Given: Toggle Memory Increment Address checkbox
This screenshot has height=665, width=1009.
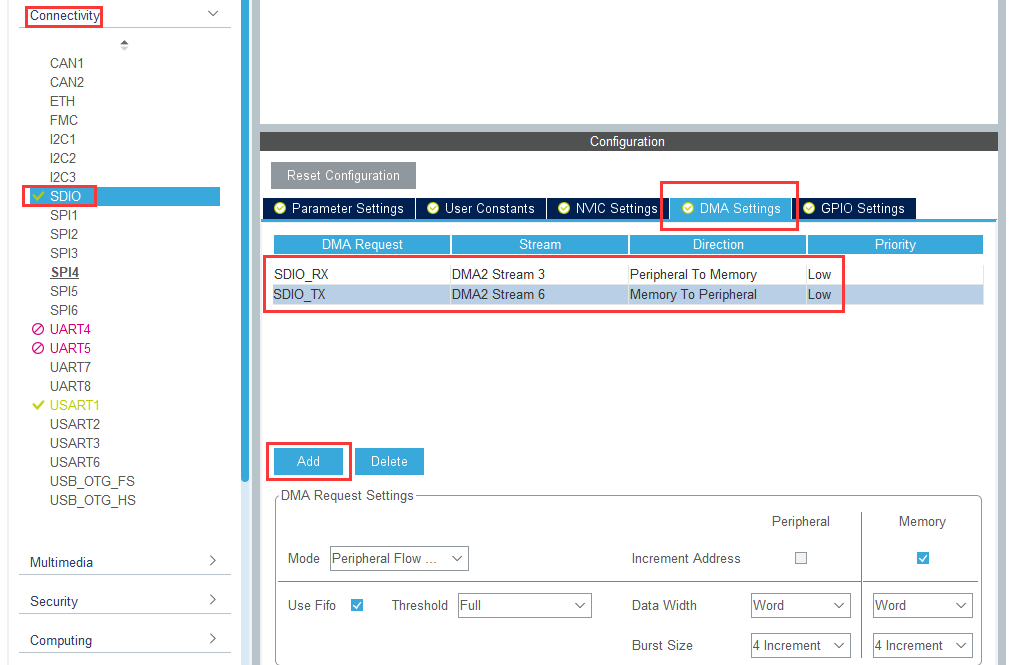Looking at the screenshot, I should click(923, 558).
